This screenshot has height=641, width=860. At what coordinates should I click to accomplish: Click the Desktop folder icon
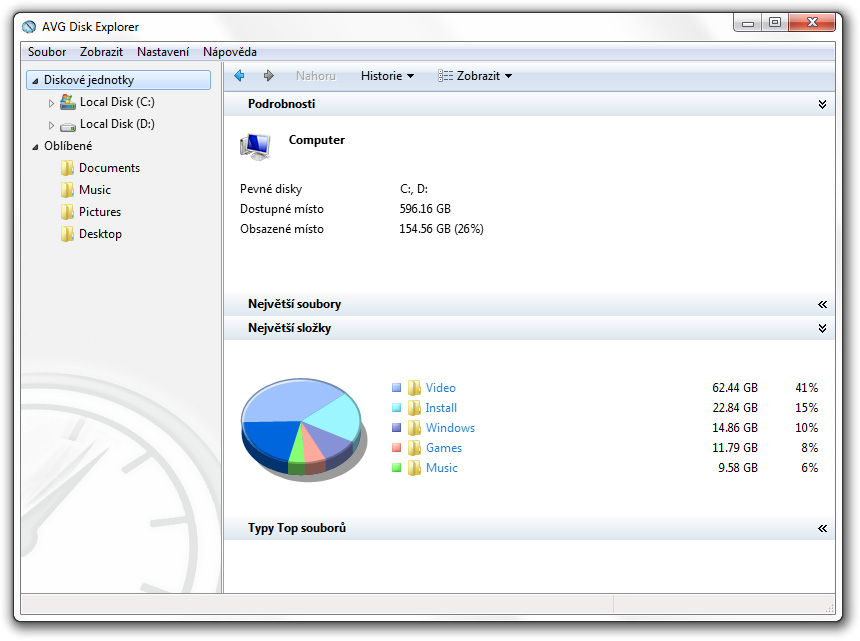coord(67,234)
